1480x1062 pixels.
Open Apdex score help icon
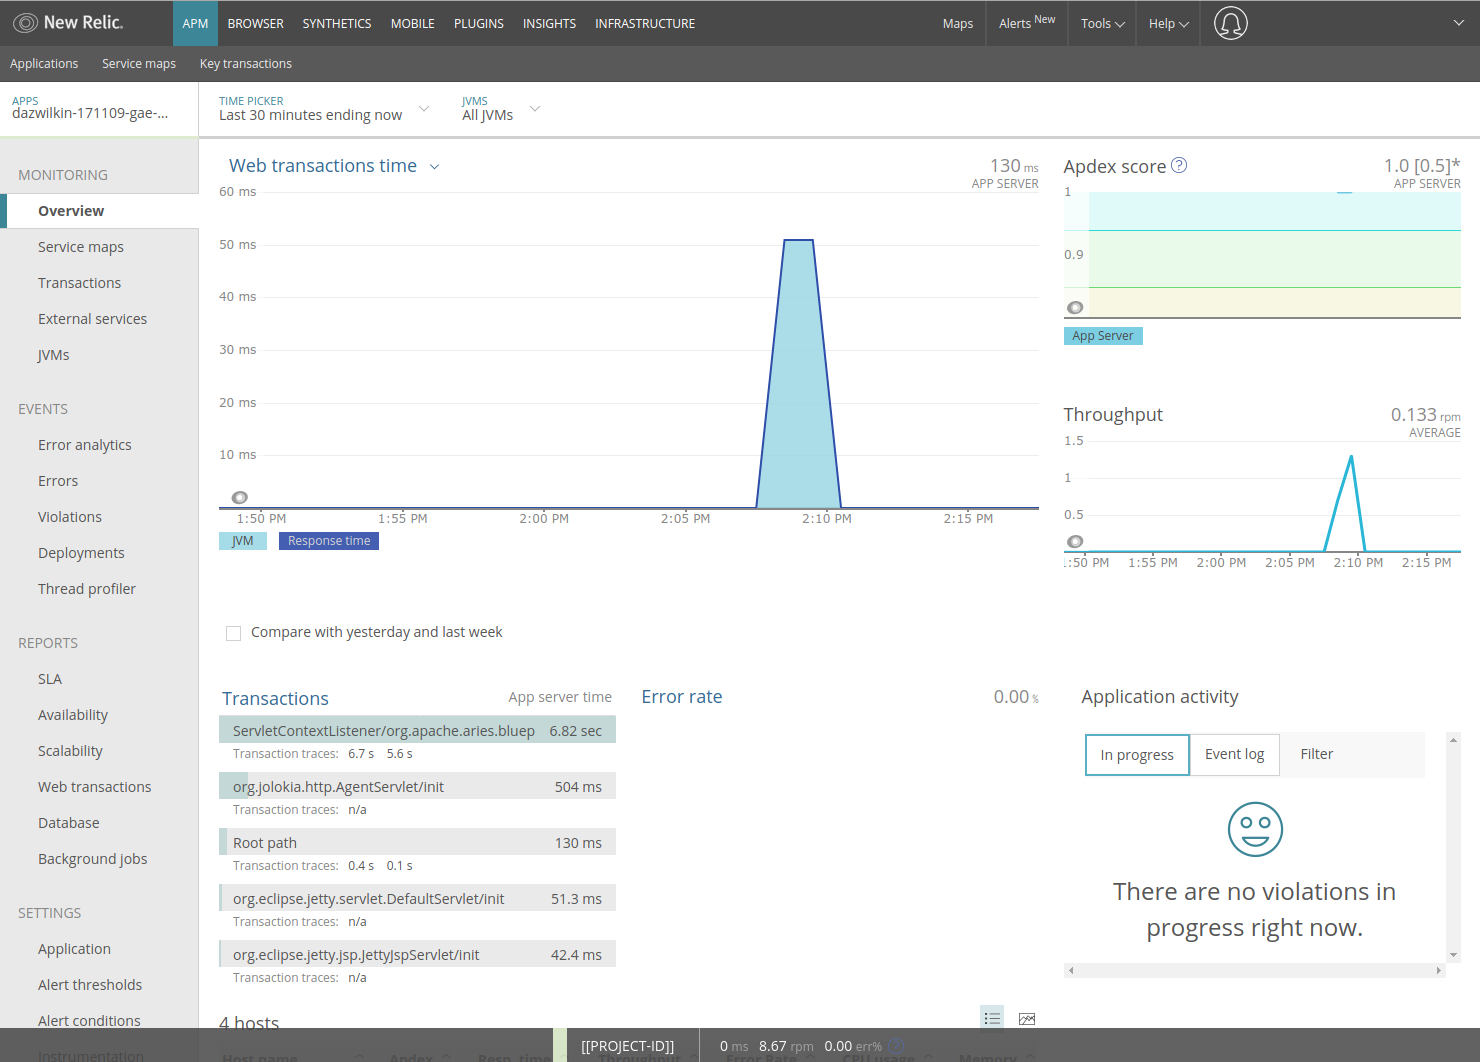[1179, 165]
